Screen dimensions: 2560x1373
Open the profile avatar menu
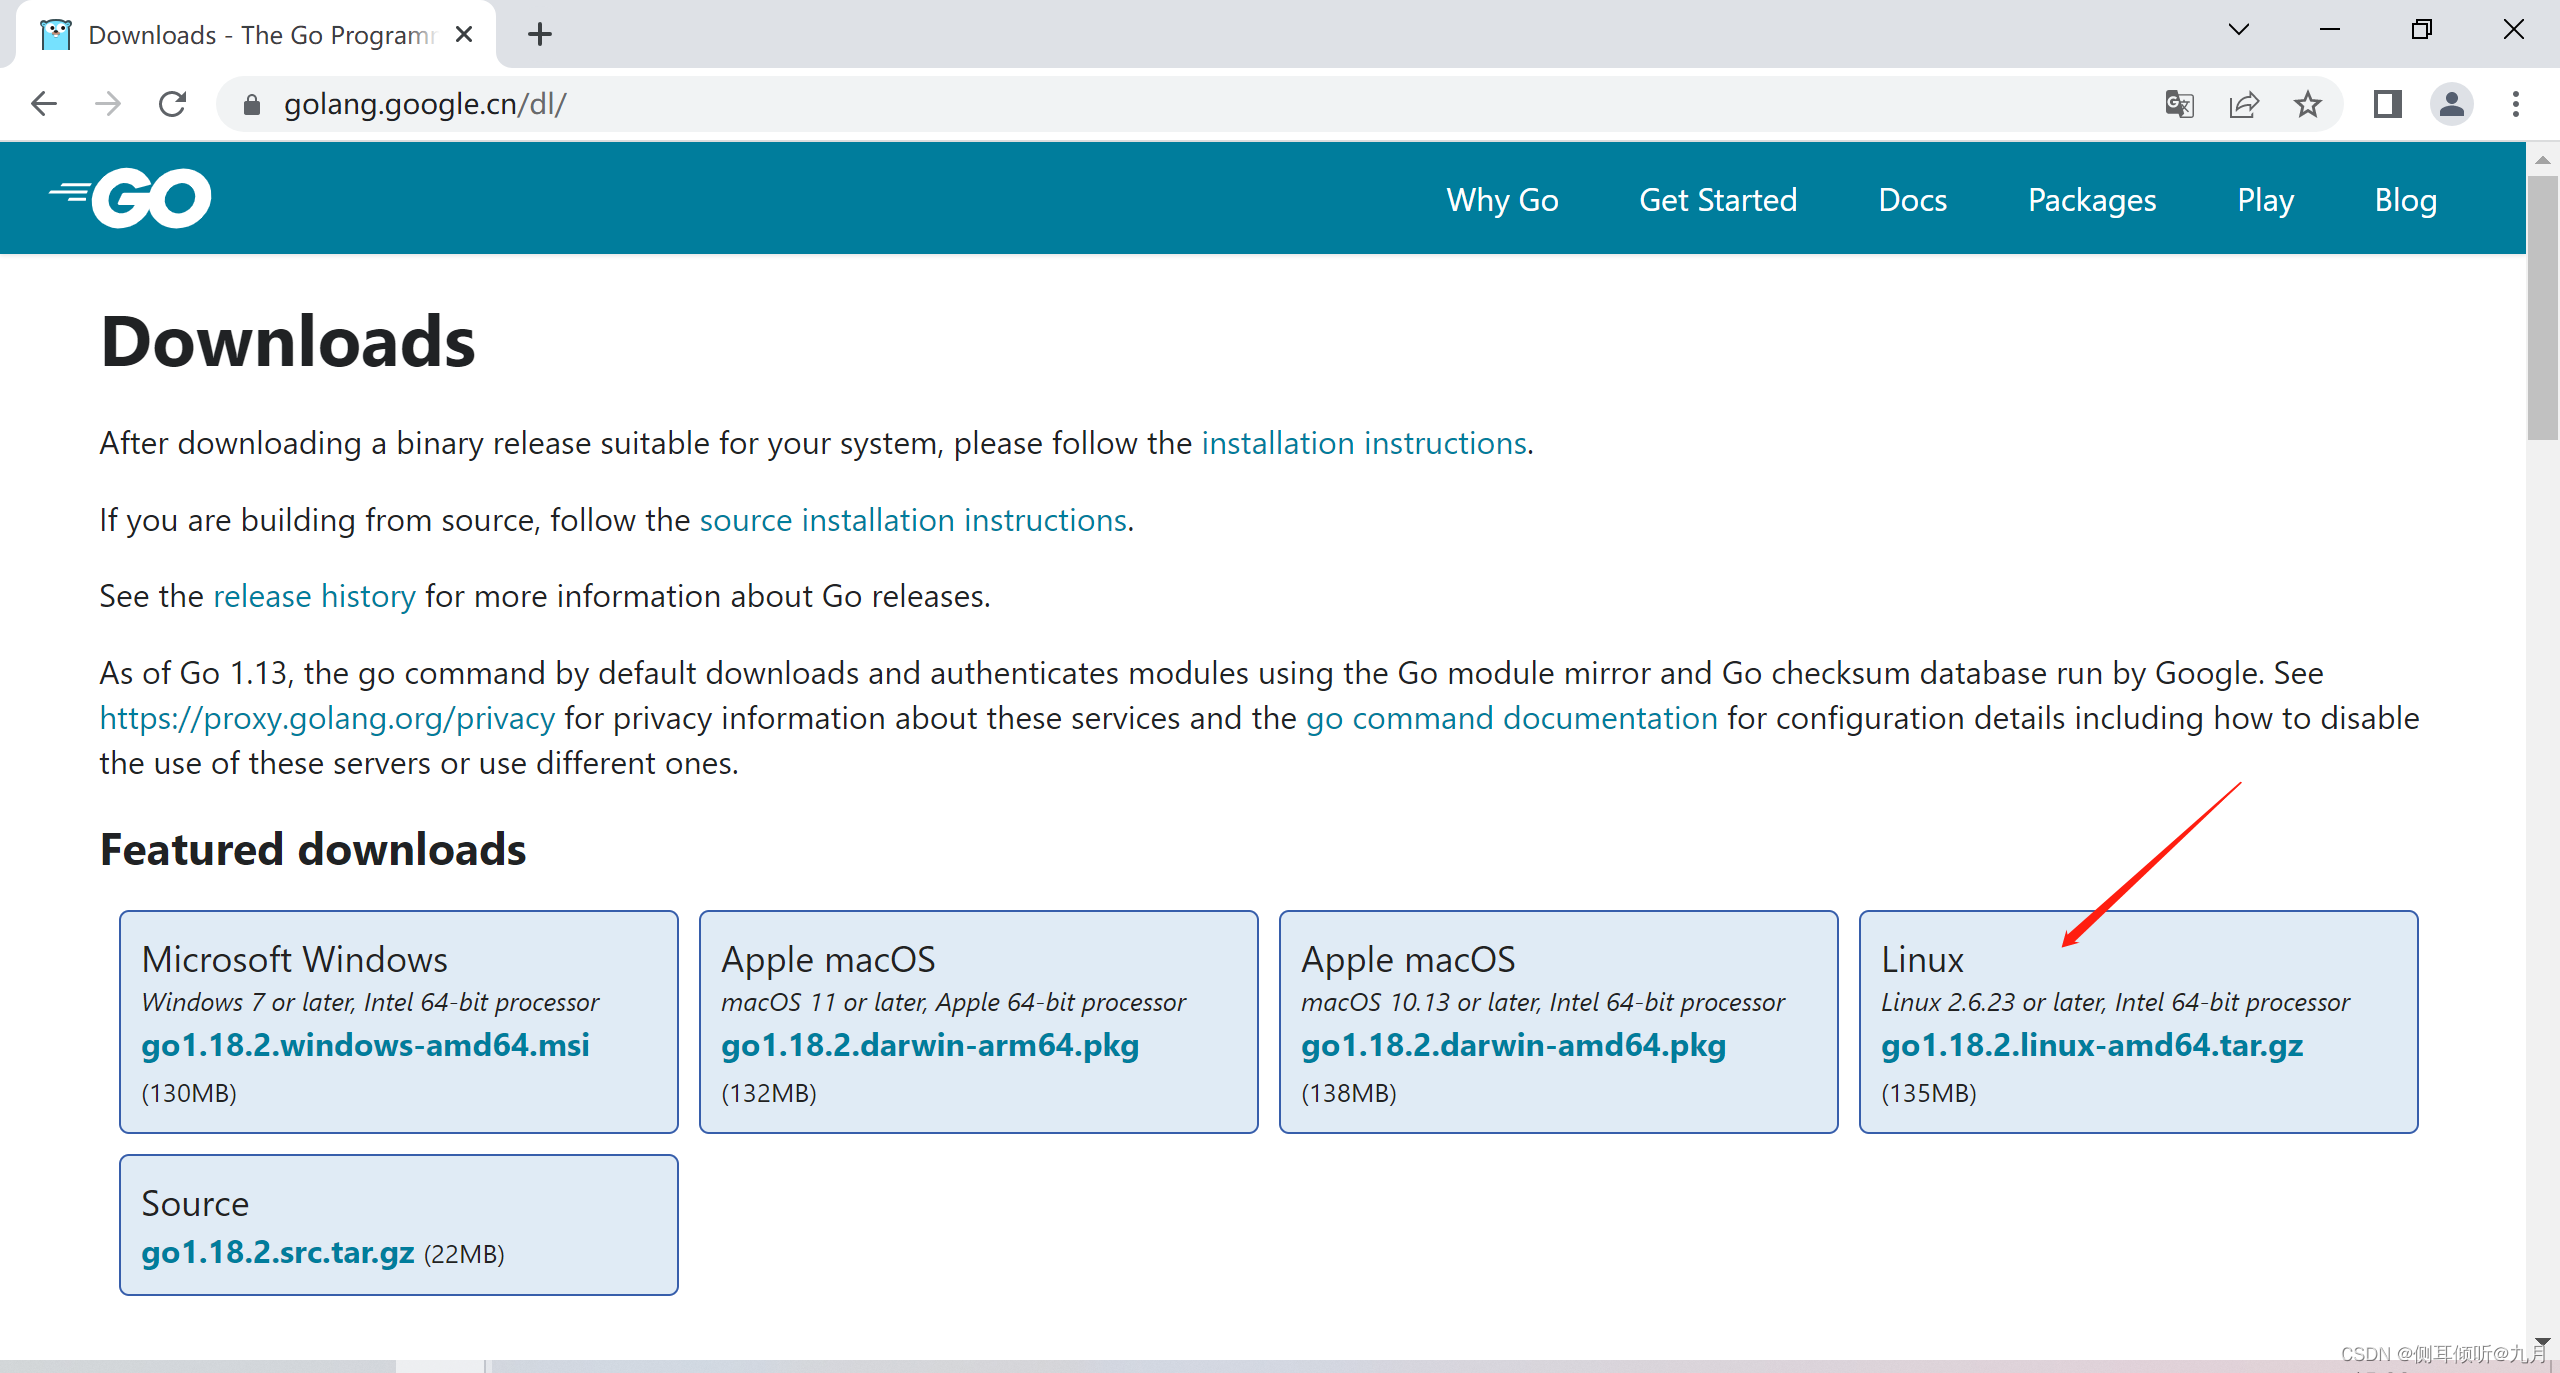coord(2452,104)
